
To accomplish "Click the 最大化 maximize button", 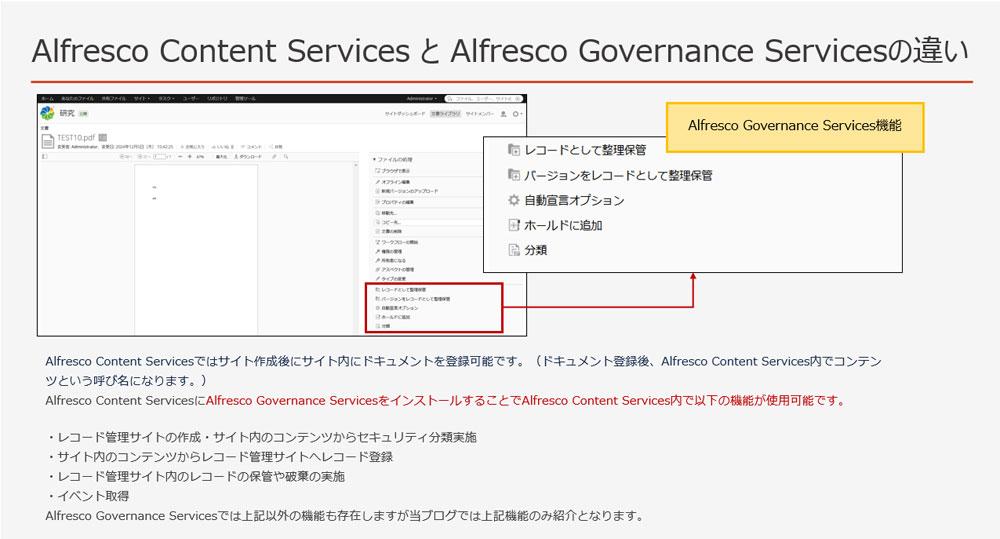I will click(x=223, y=156).
